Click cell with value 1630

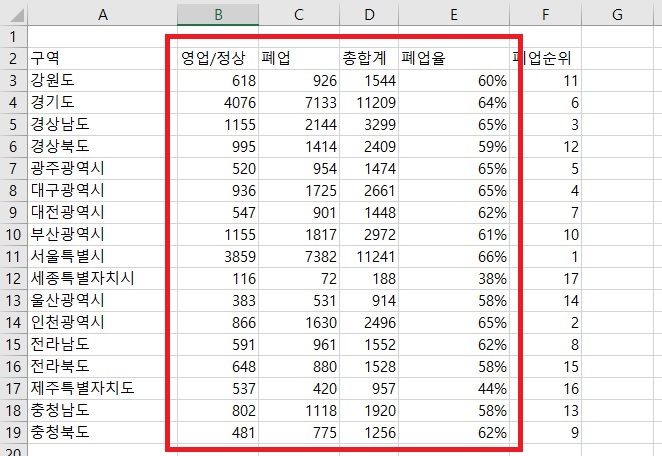pos(299,322)
